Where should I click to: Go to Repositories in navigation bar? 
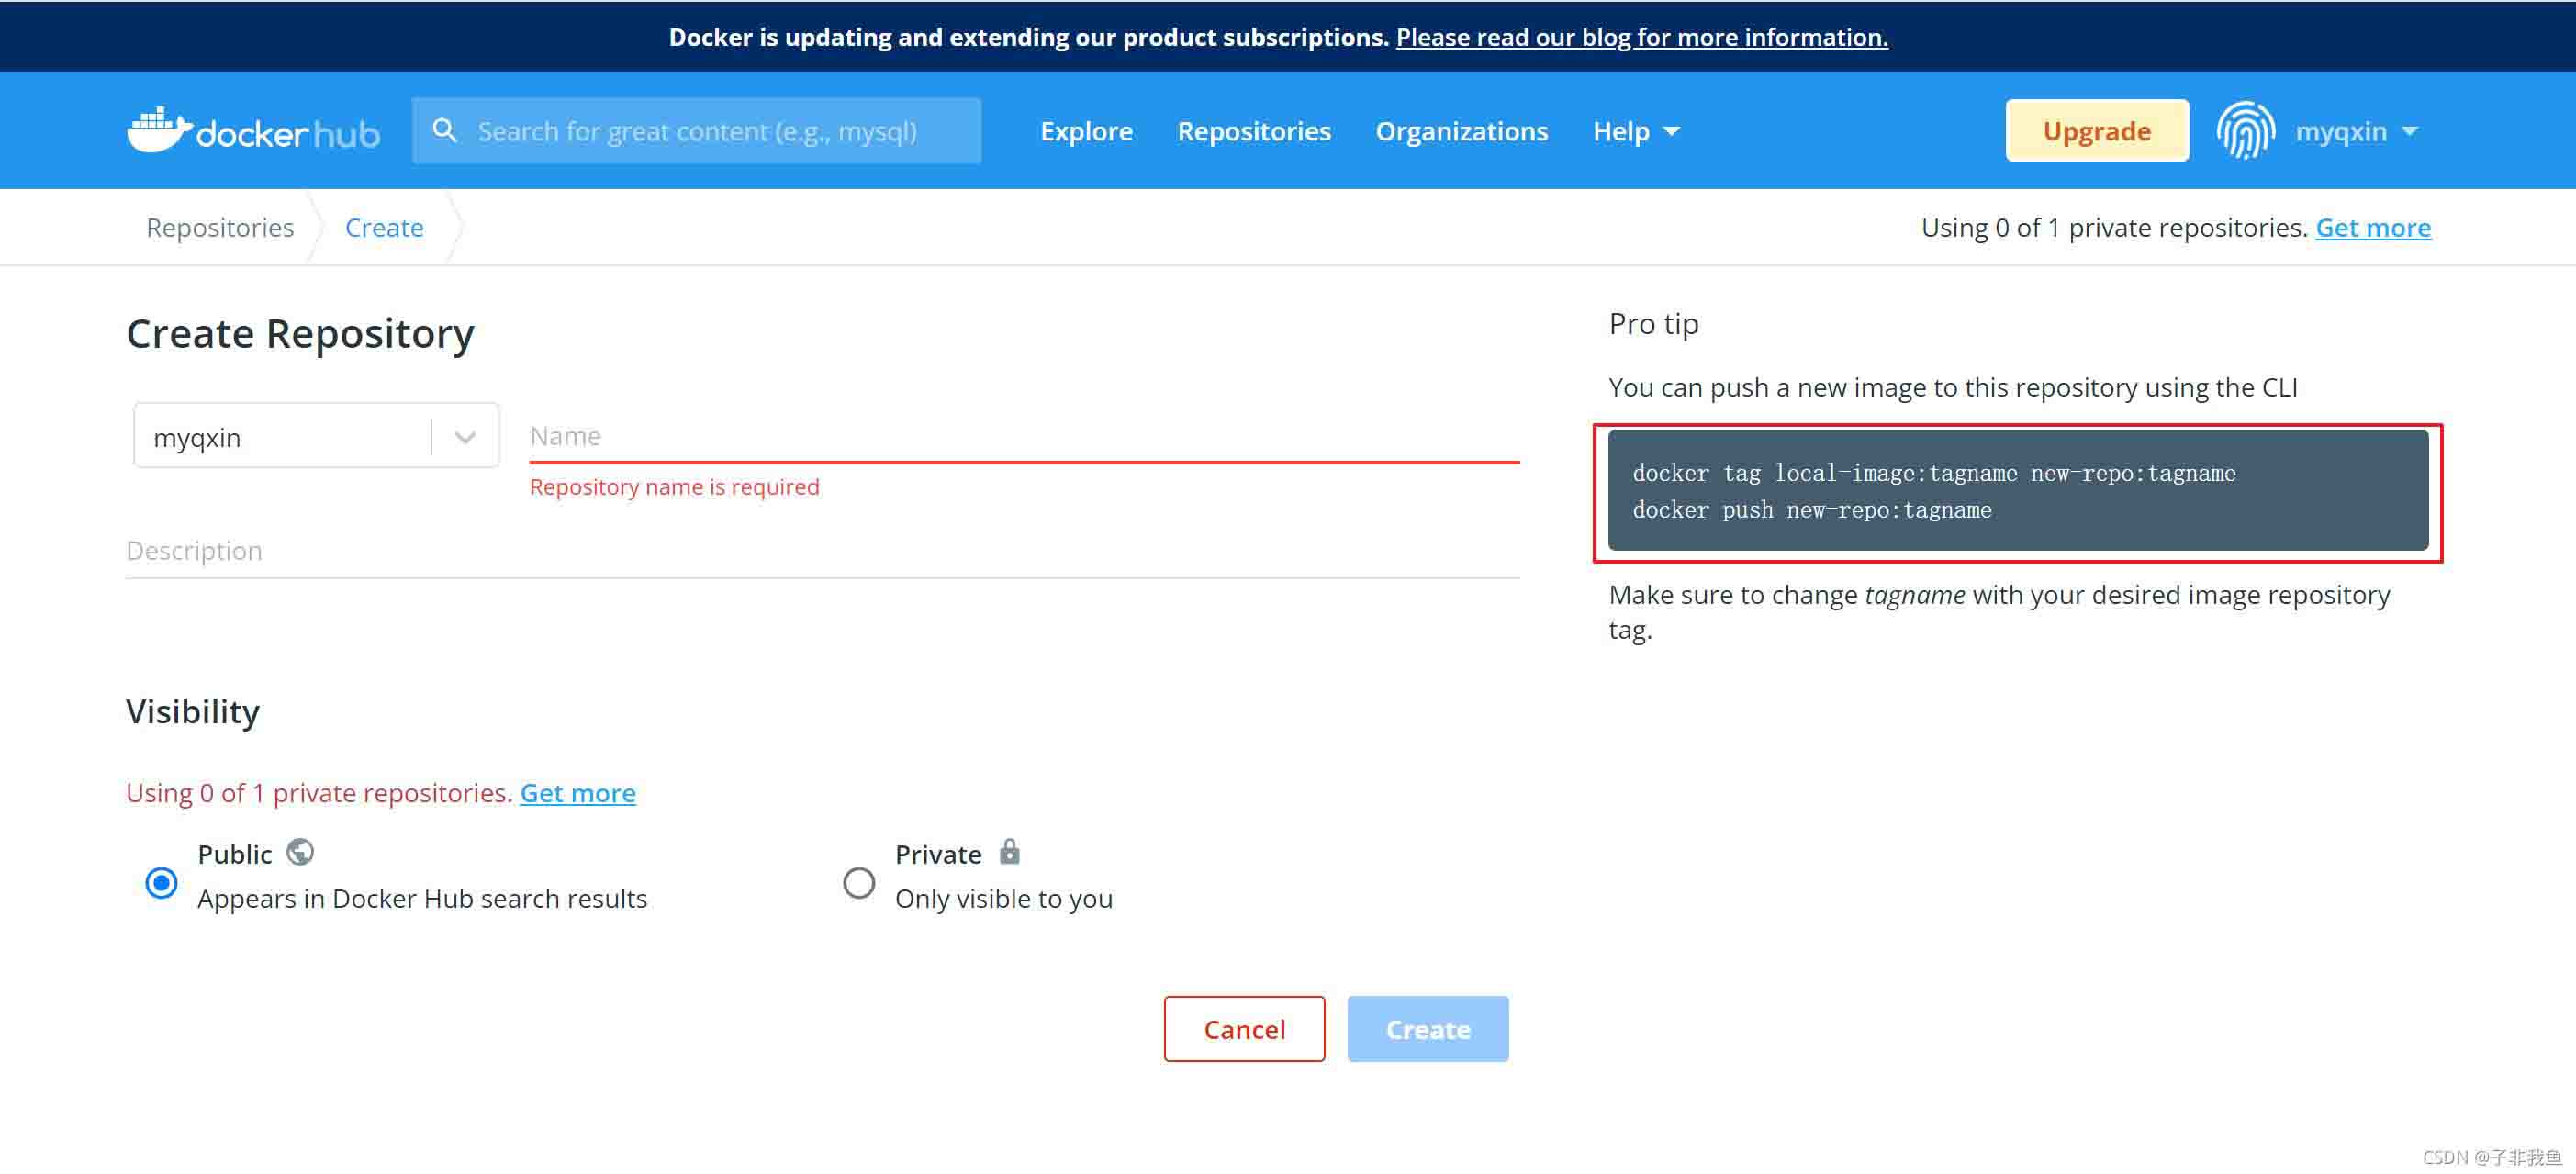(1254, 131)
